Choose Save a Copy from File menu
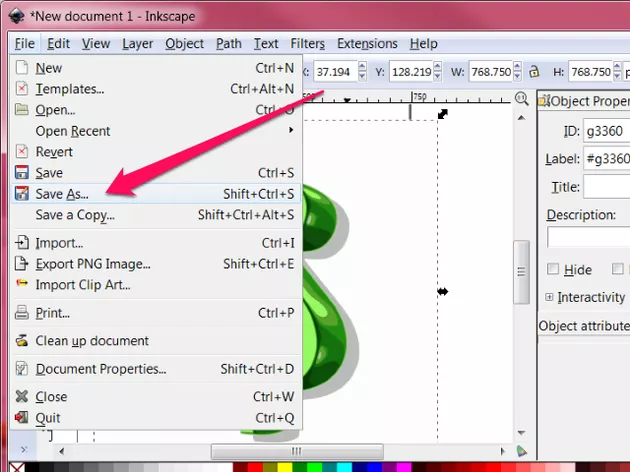This screenshot has height=472, width=630. (75, 215)
